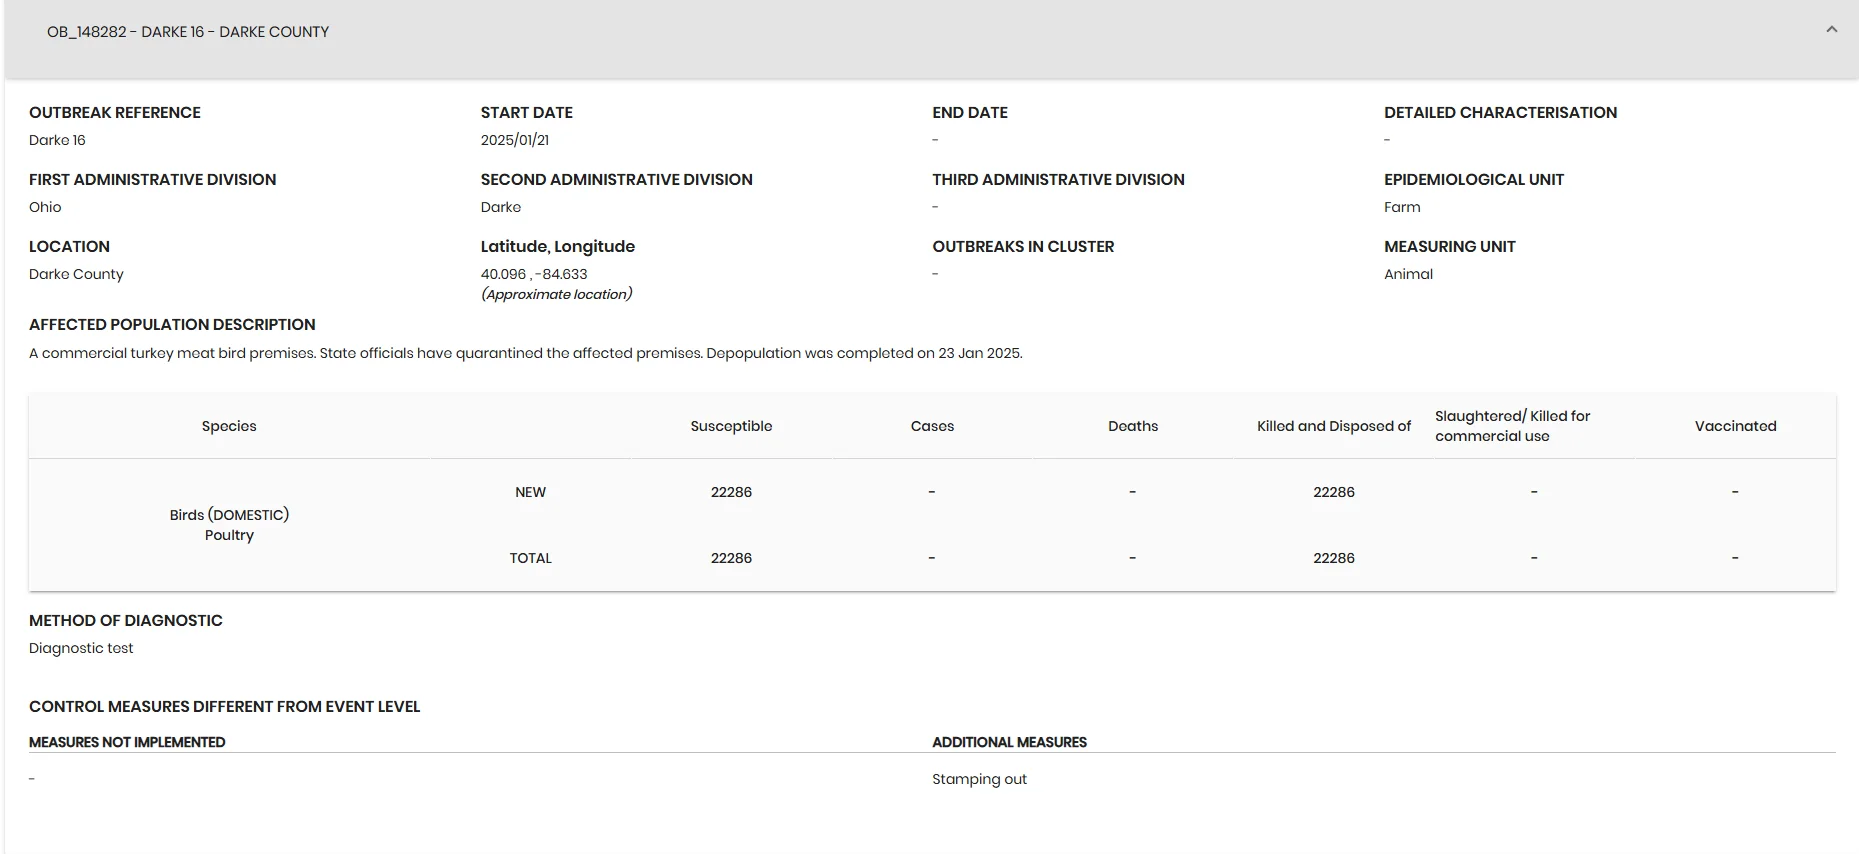Select the second administrative division Darke
This screenshot has height=854, width=1859.
coord(501,207)
